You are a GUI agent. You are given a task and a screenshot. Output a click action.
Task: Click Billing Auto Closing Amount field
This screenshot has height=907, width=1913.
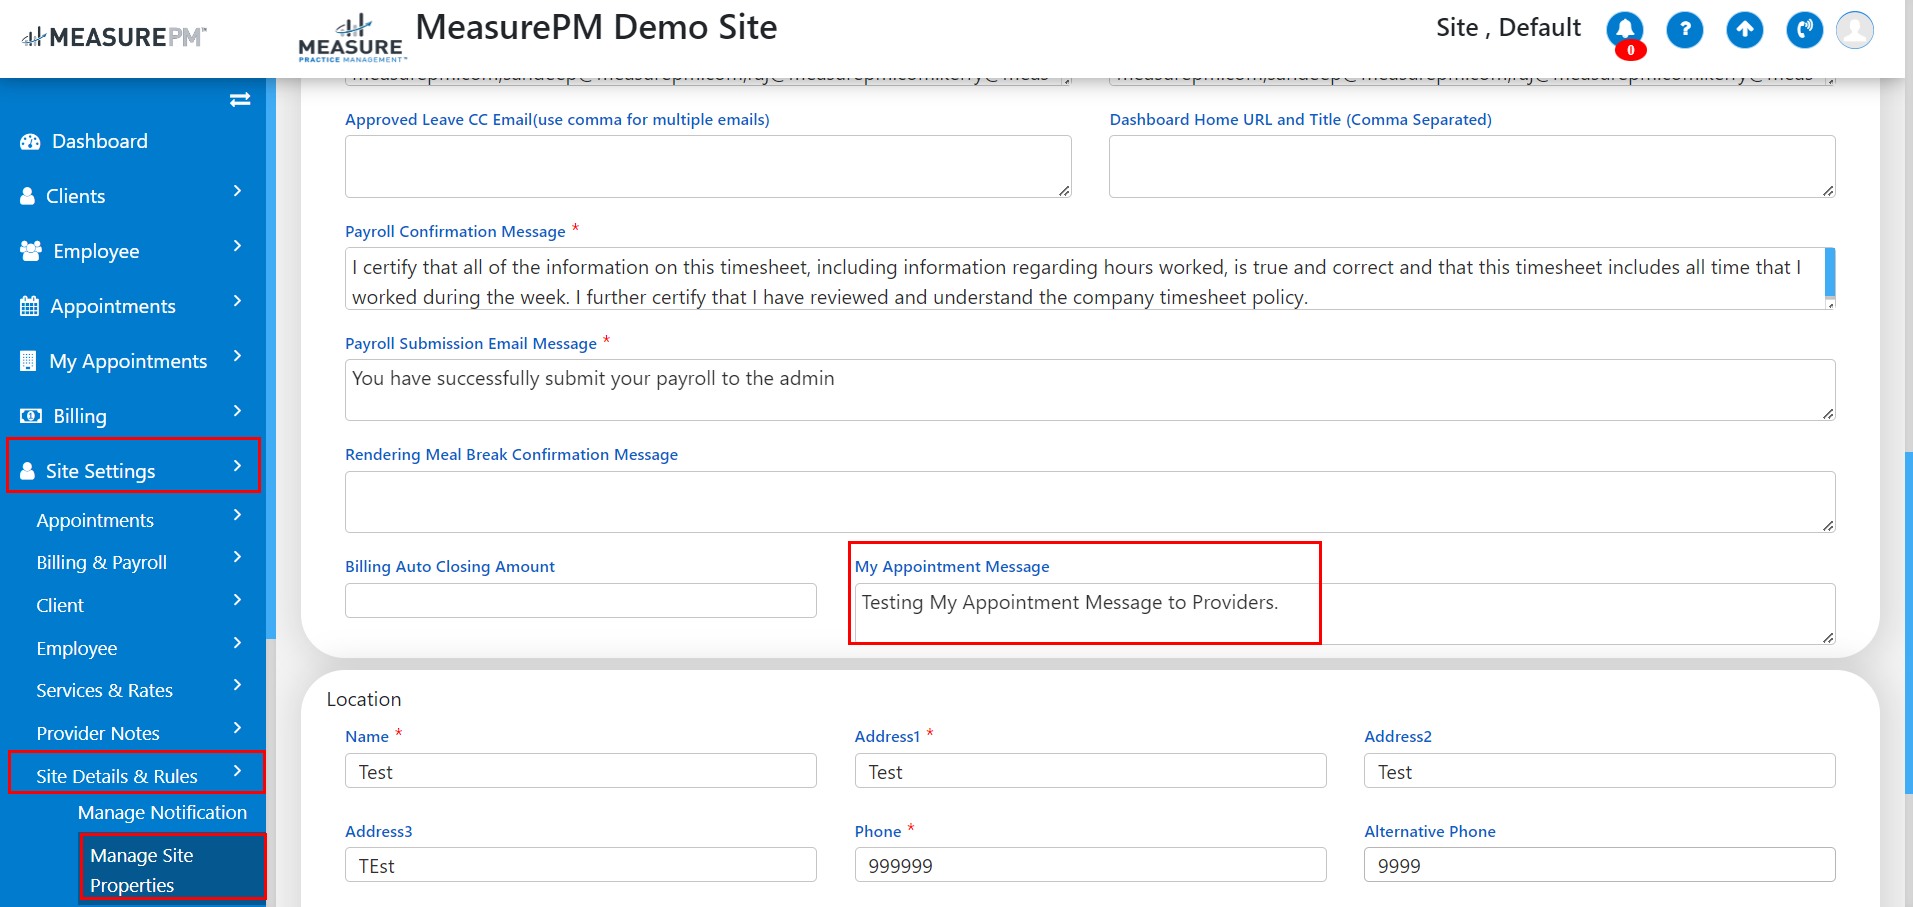tap(581, 601)
